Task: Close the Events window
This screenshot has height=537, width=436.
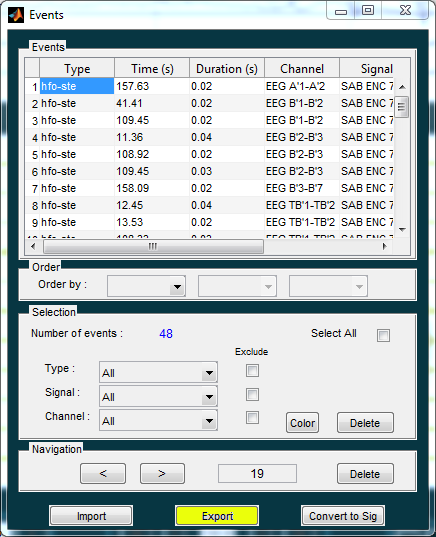Action: pyautogui.click(x=405, y=11)
